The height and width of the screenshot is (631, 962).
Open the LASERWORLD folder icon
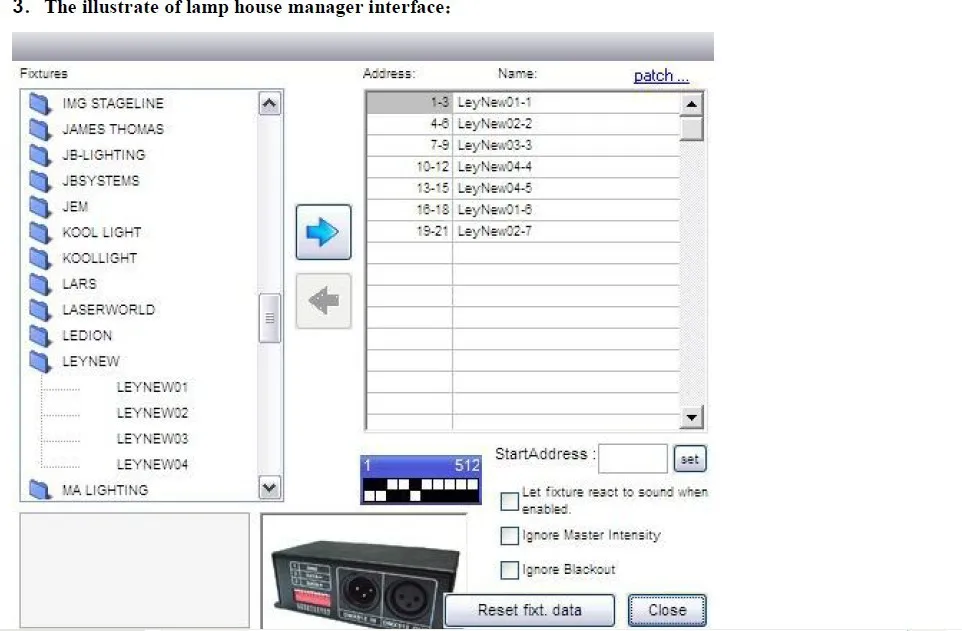click(40, 309)
